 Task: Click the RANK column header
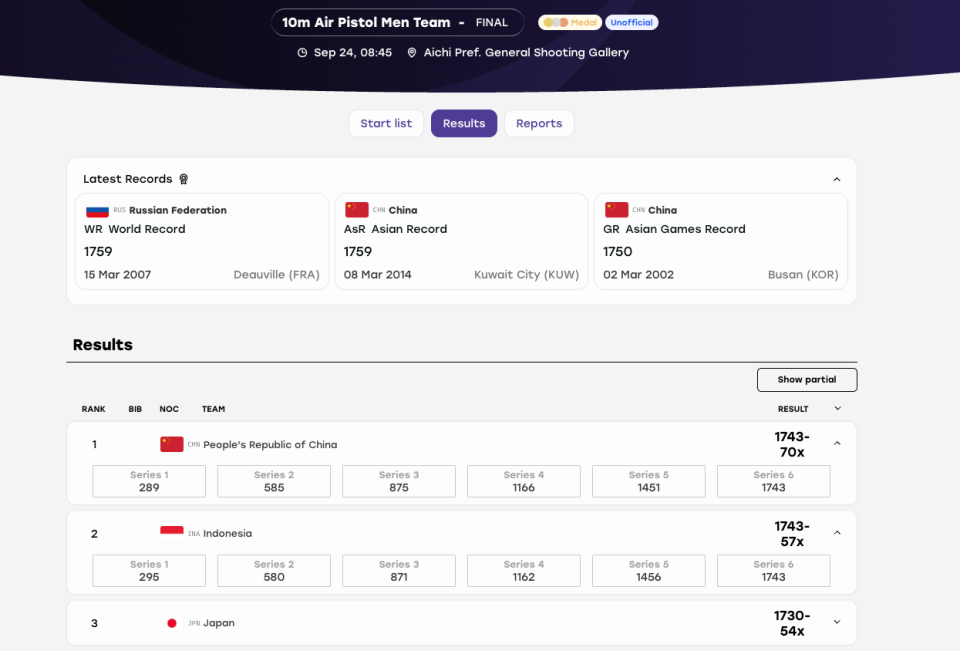94,409
